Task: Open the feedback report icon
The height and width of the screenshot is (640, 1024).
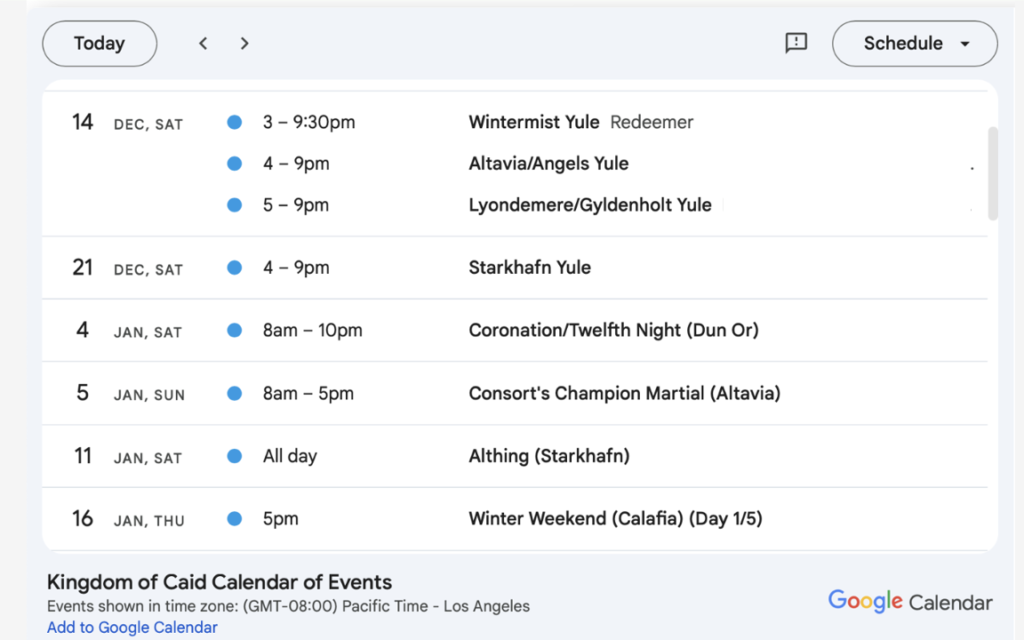Action: pos(795,43)
